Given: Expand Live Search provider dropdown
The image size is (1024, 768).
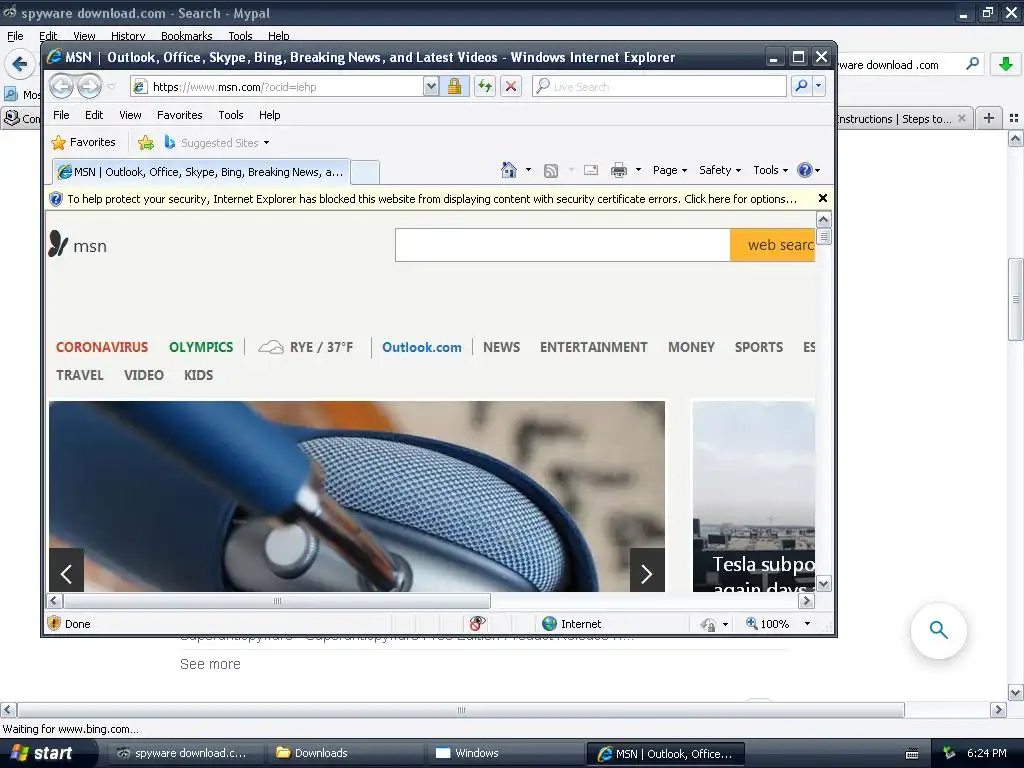Looking at the screenshot, I should (x=818, y=86).
